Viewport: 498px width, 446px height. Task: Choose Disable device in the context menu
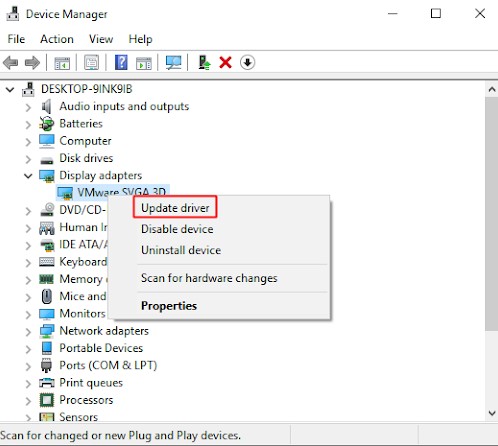point(177,229)
